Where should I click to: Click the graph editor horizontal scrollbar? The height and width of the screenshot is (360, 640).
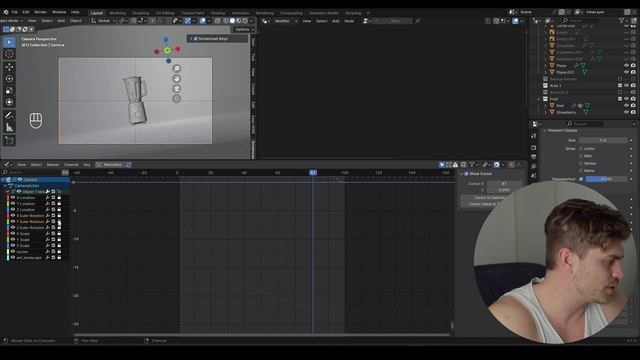262,336
